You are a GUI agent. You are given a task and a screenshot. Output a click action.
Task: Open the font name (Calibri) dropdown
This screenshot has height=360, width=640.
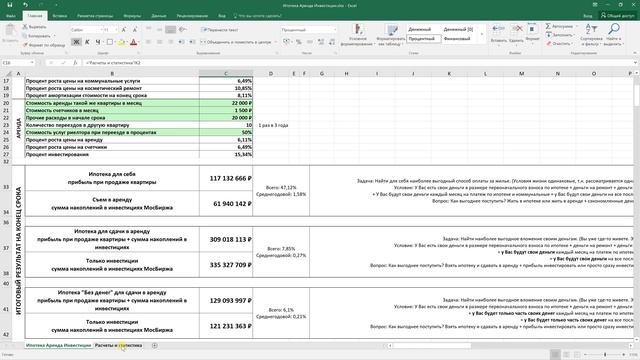[101, 30]
